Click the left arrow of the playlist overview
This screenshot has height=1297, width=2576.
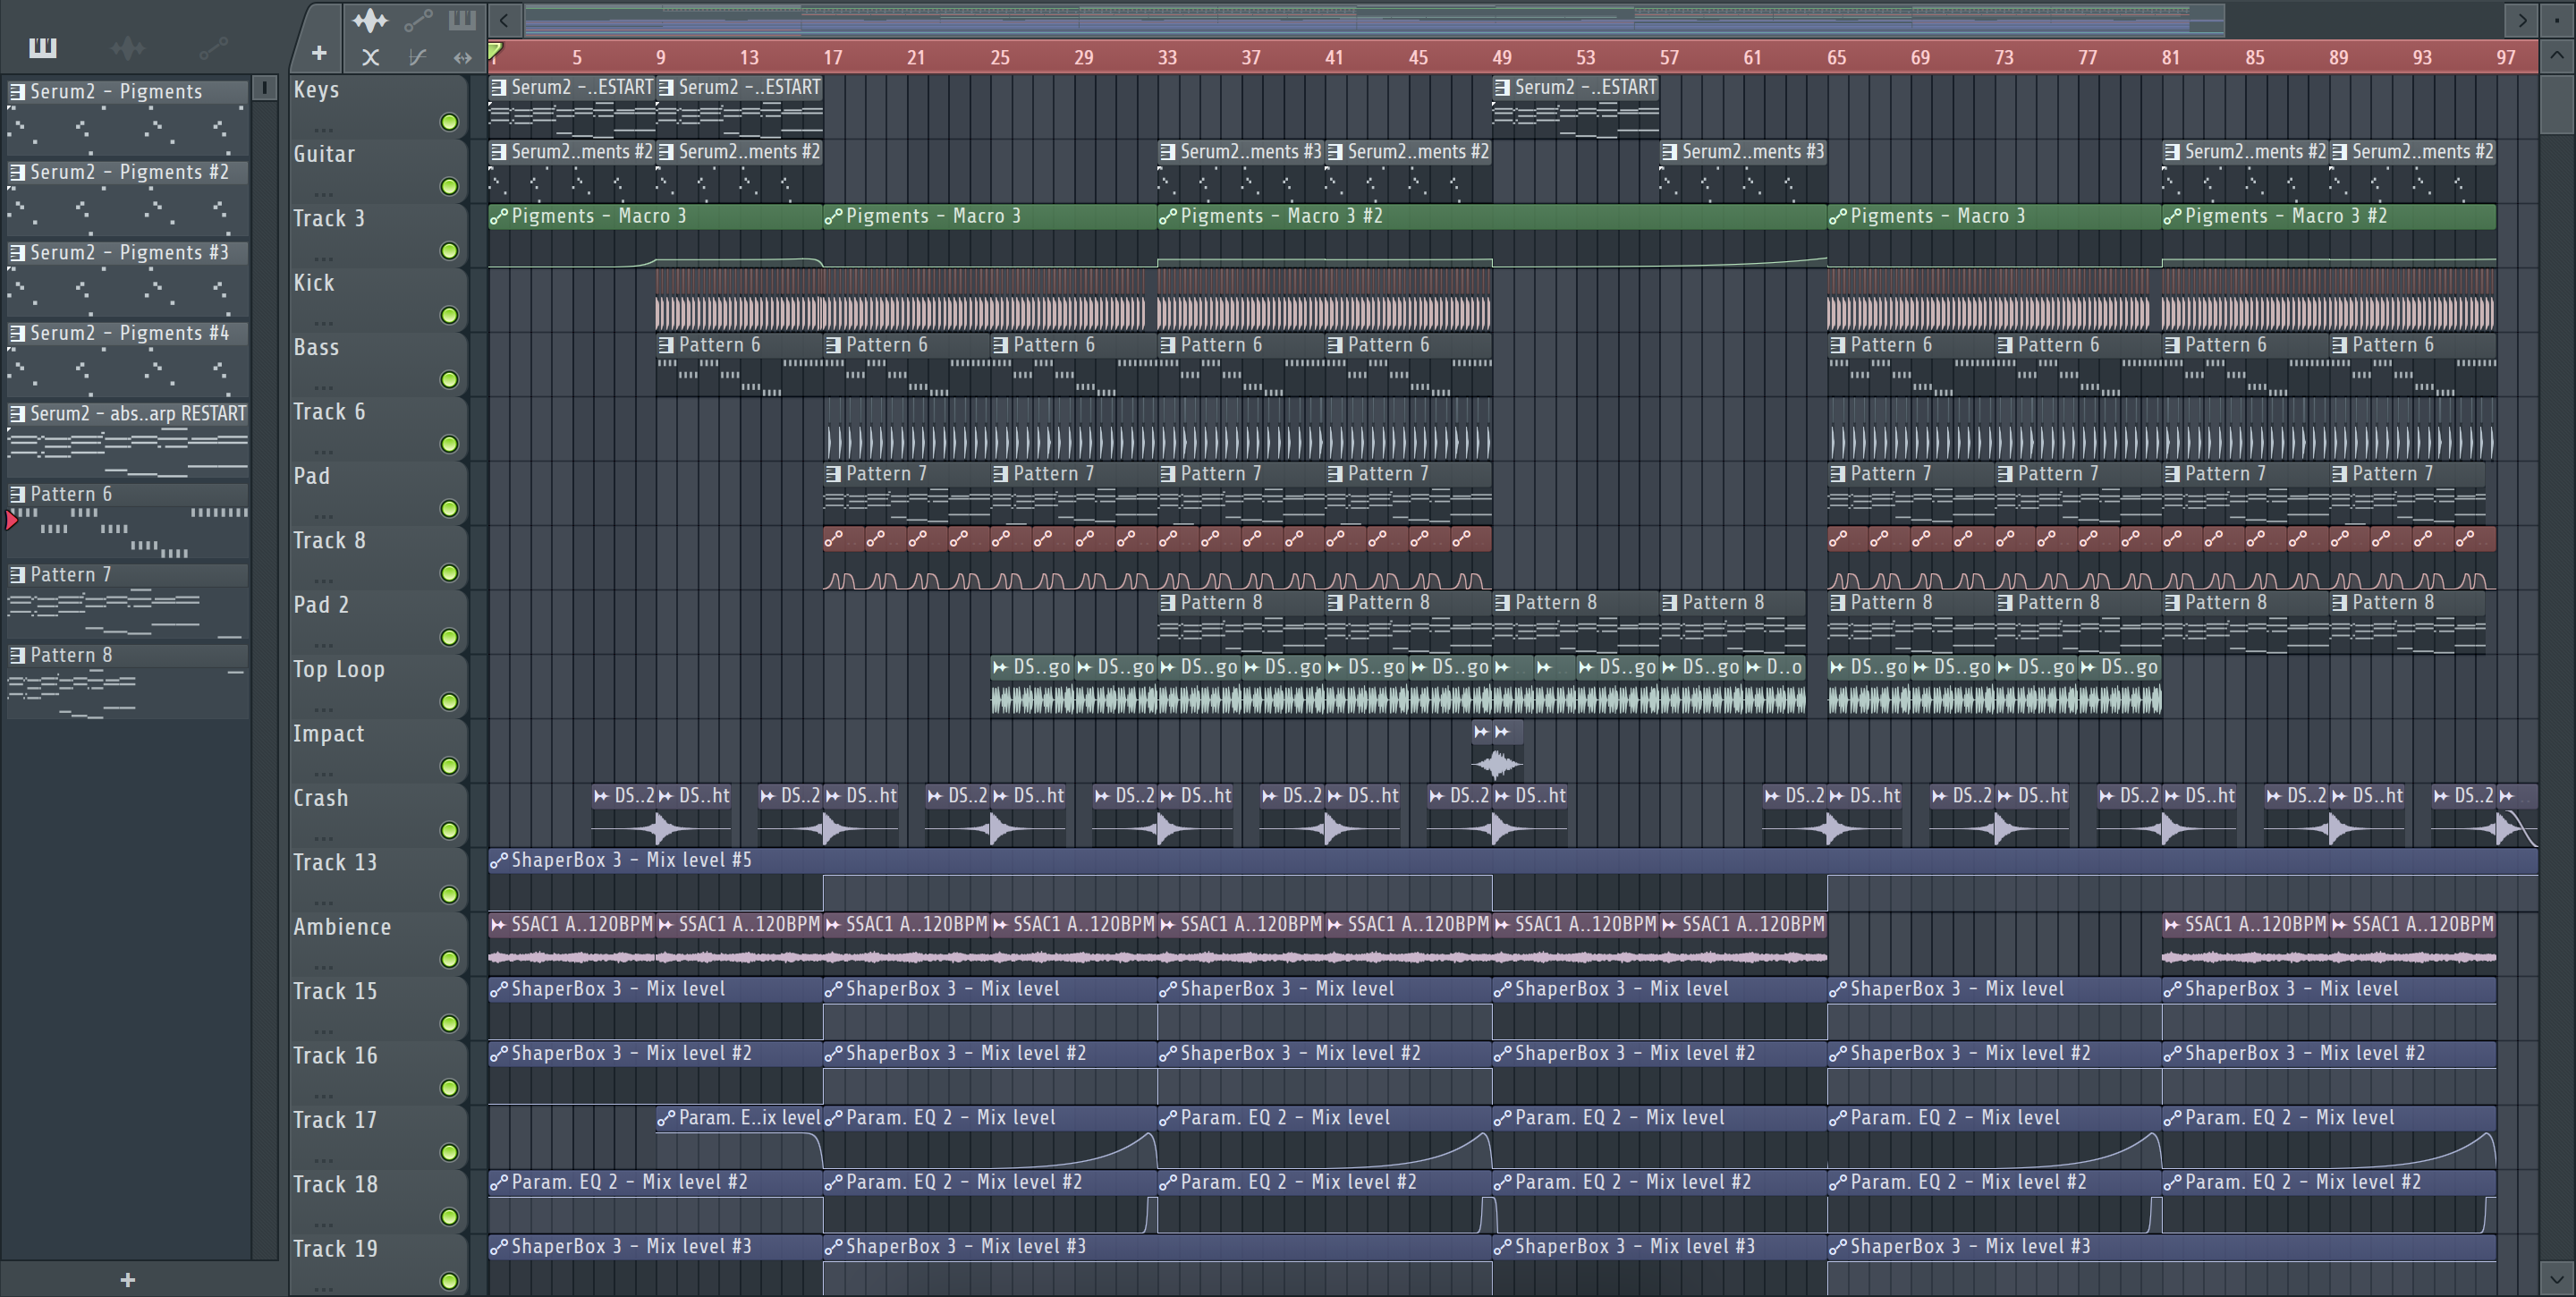click(x=504, y=19)
